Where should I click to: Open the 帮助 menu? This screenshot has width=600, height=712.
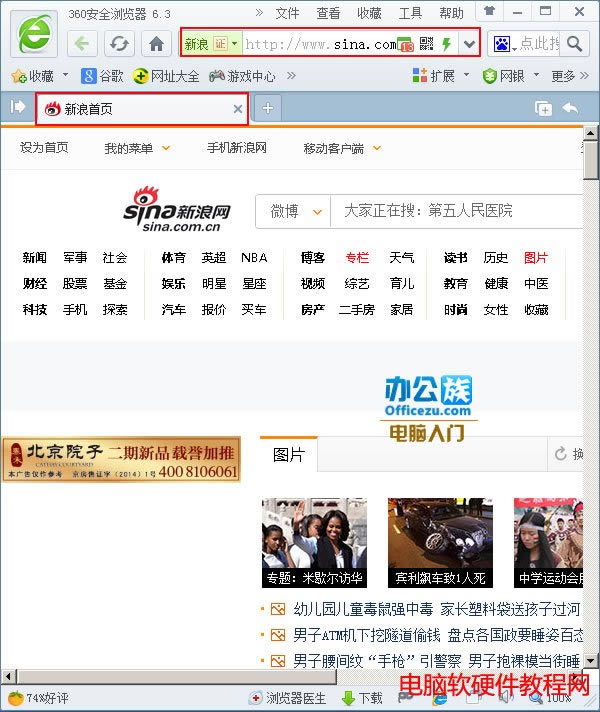pos(451,13)
